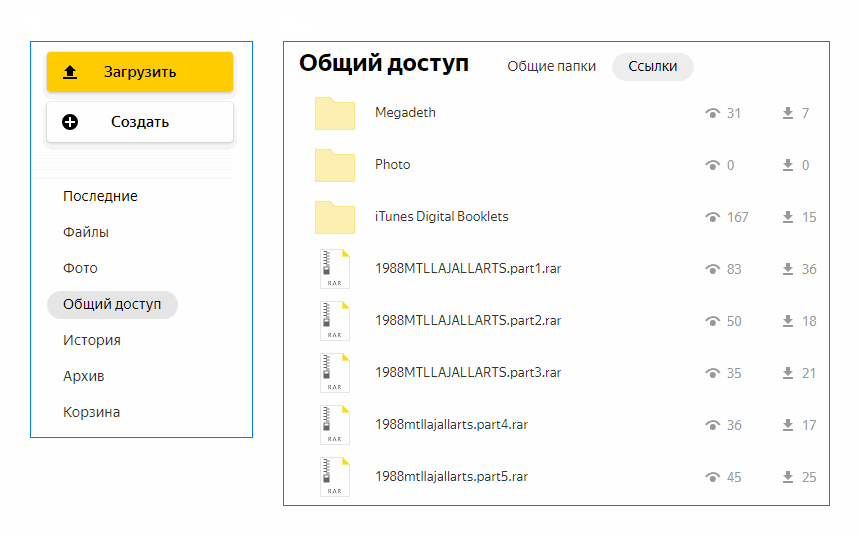
Task: Click the download icon in the Megadeth row
Action: pyautogui.click(x=788, y=114)
